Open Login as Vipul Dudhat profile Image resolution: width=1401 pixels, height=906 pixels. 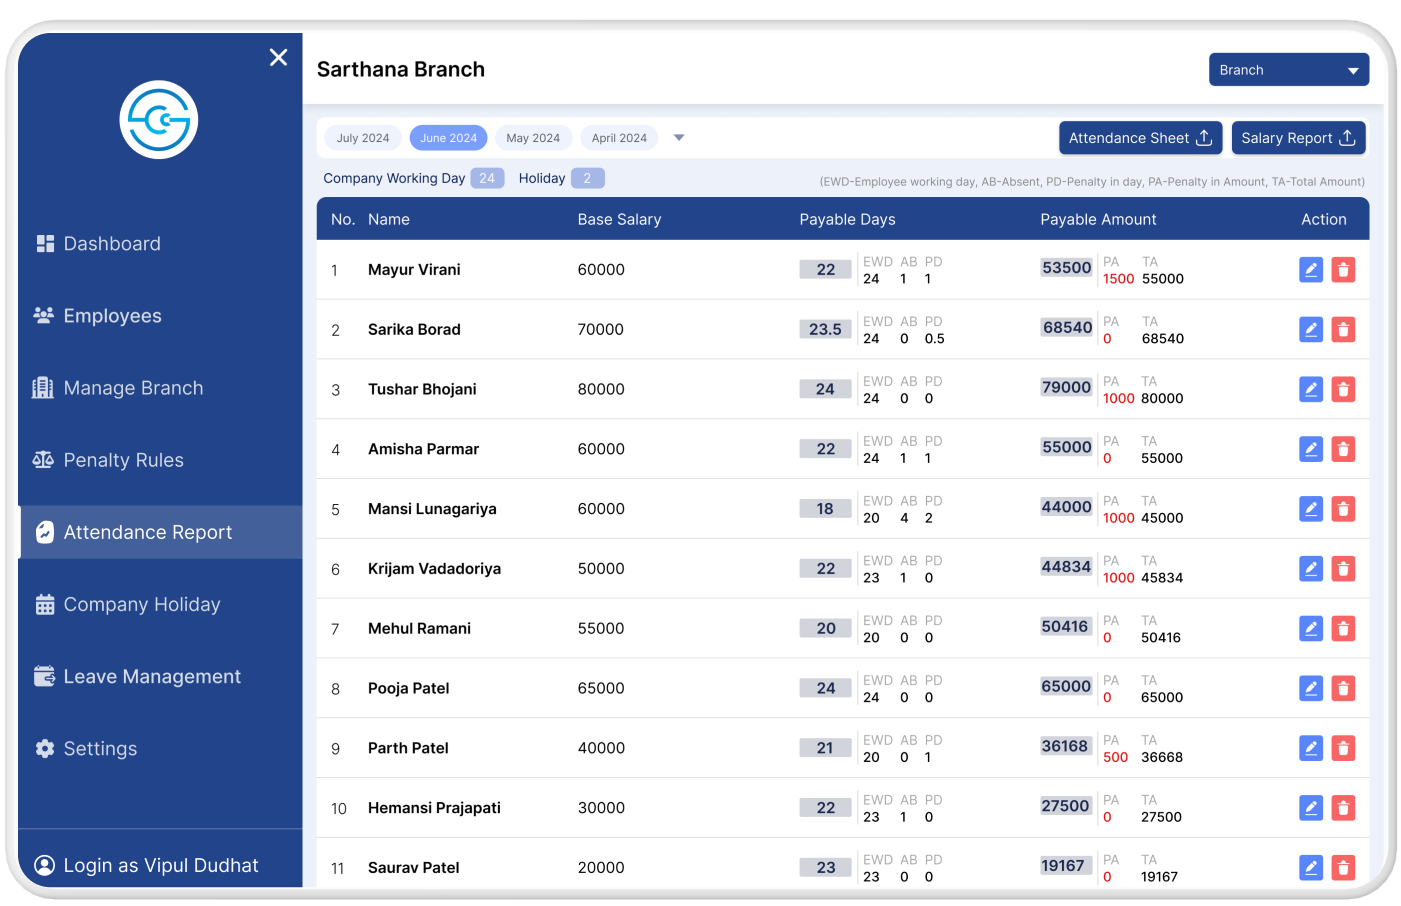click(x=160, y=865)
